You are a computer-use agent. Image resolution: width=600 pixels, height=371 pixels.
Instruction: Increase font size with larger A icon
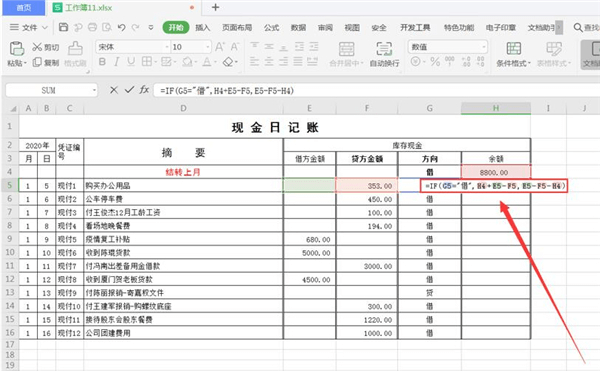pos(220,47)
